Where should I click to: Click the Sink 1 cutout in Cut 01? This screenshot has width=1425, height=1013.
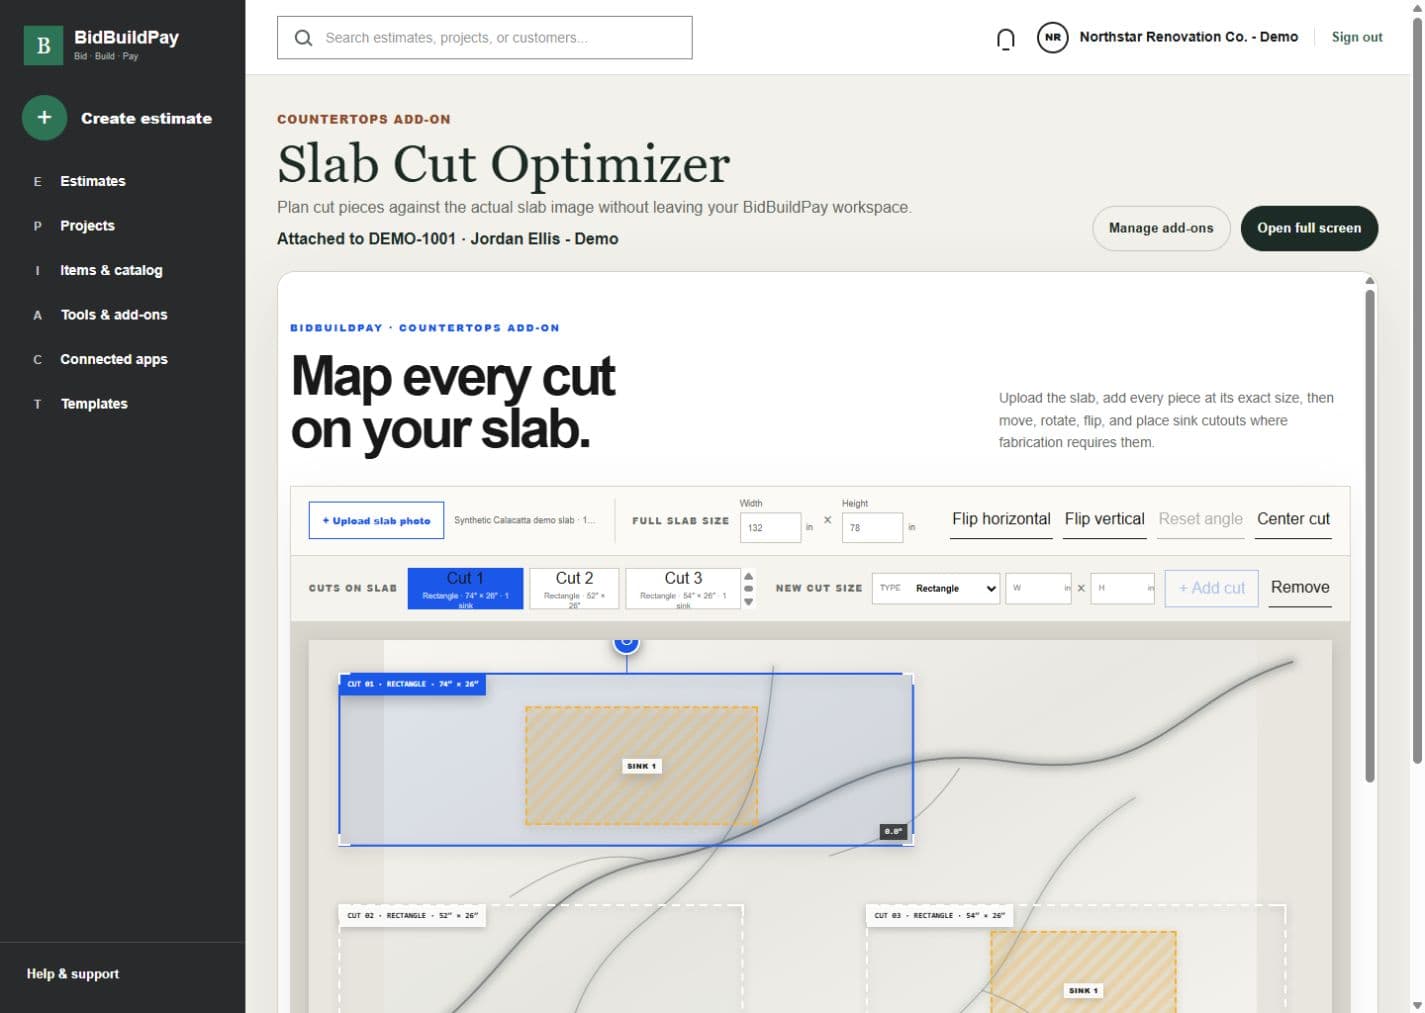coord(641,766)
